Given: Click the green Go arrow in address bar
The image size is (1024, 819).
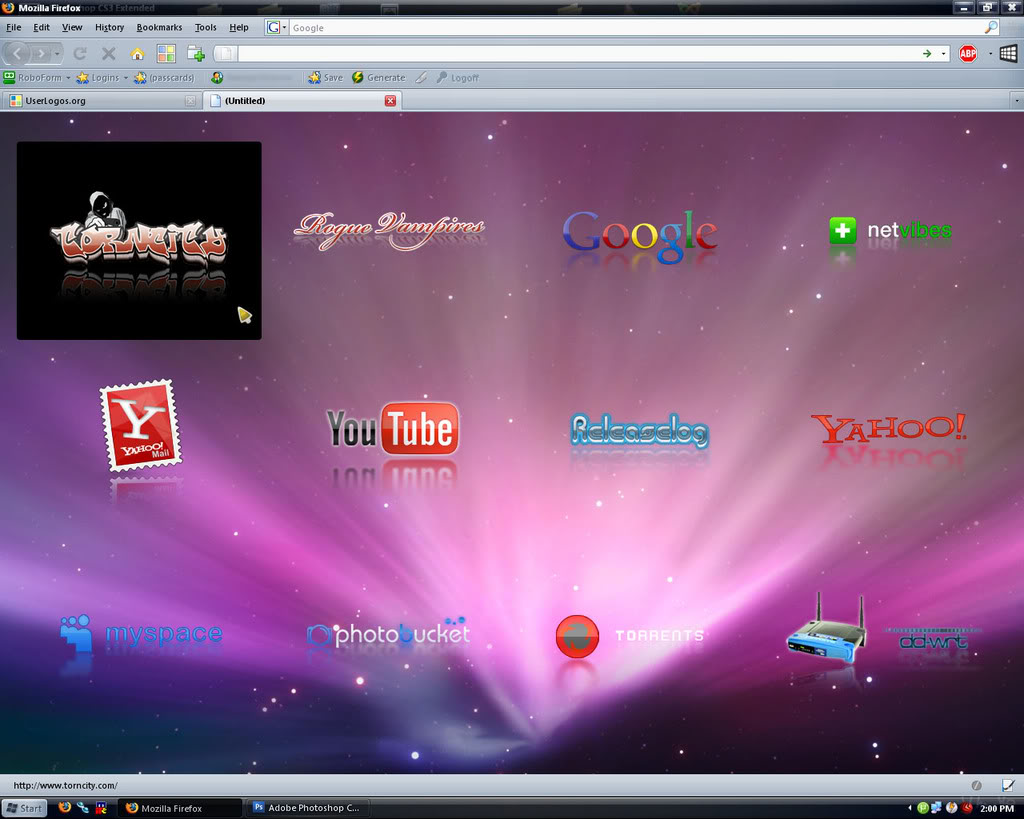Looking at the screenshot, I should [x=927, y=54].
